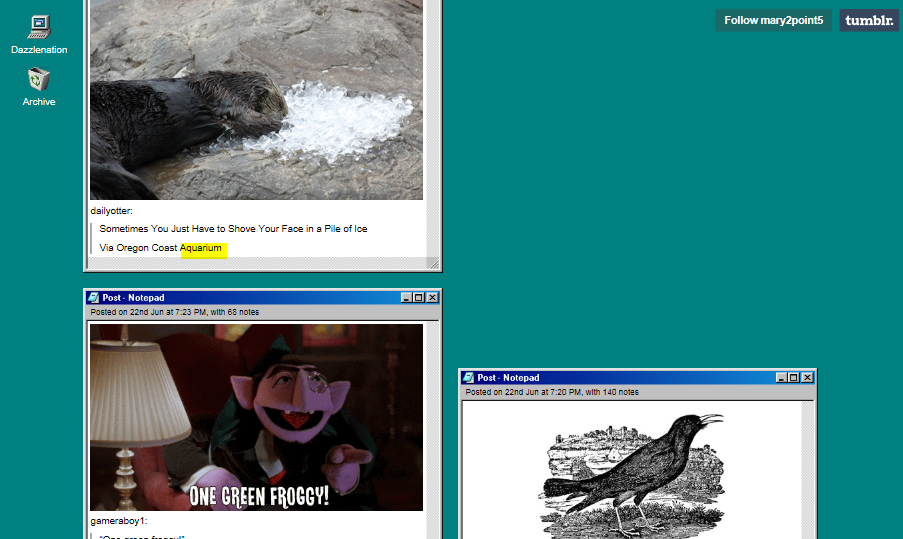Viewport: 903px width, 539px height.
Task: Click the Dazzlenation label text
Action: (x=39, y=50)
